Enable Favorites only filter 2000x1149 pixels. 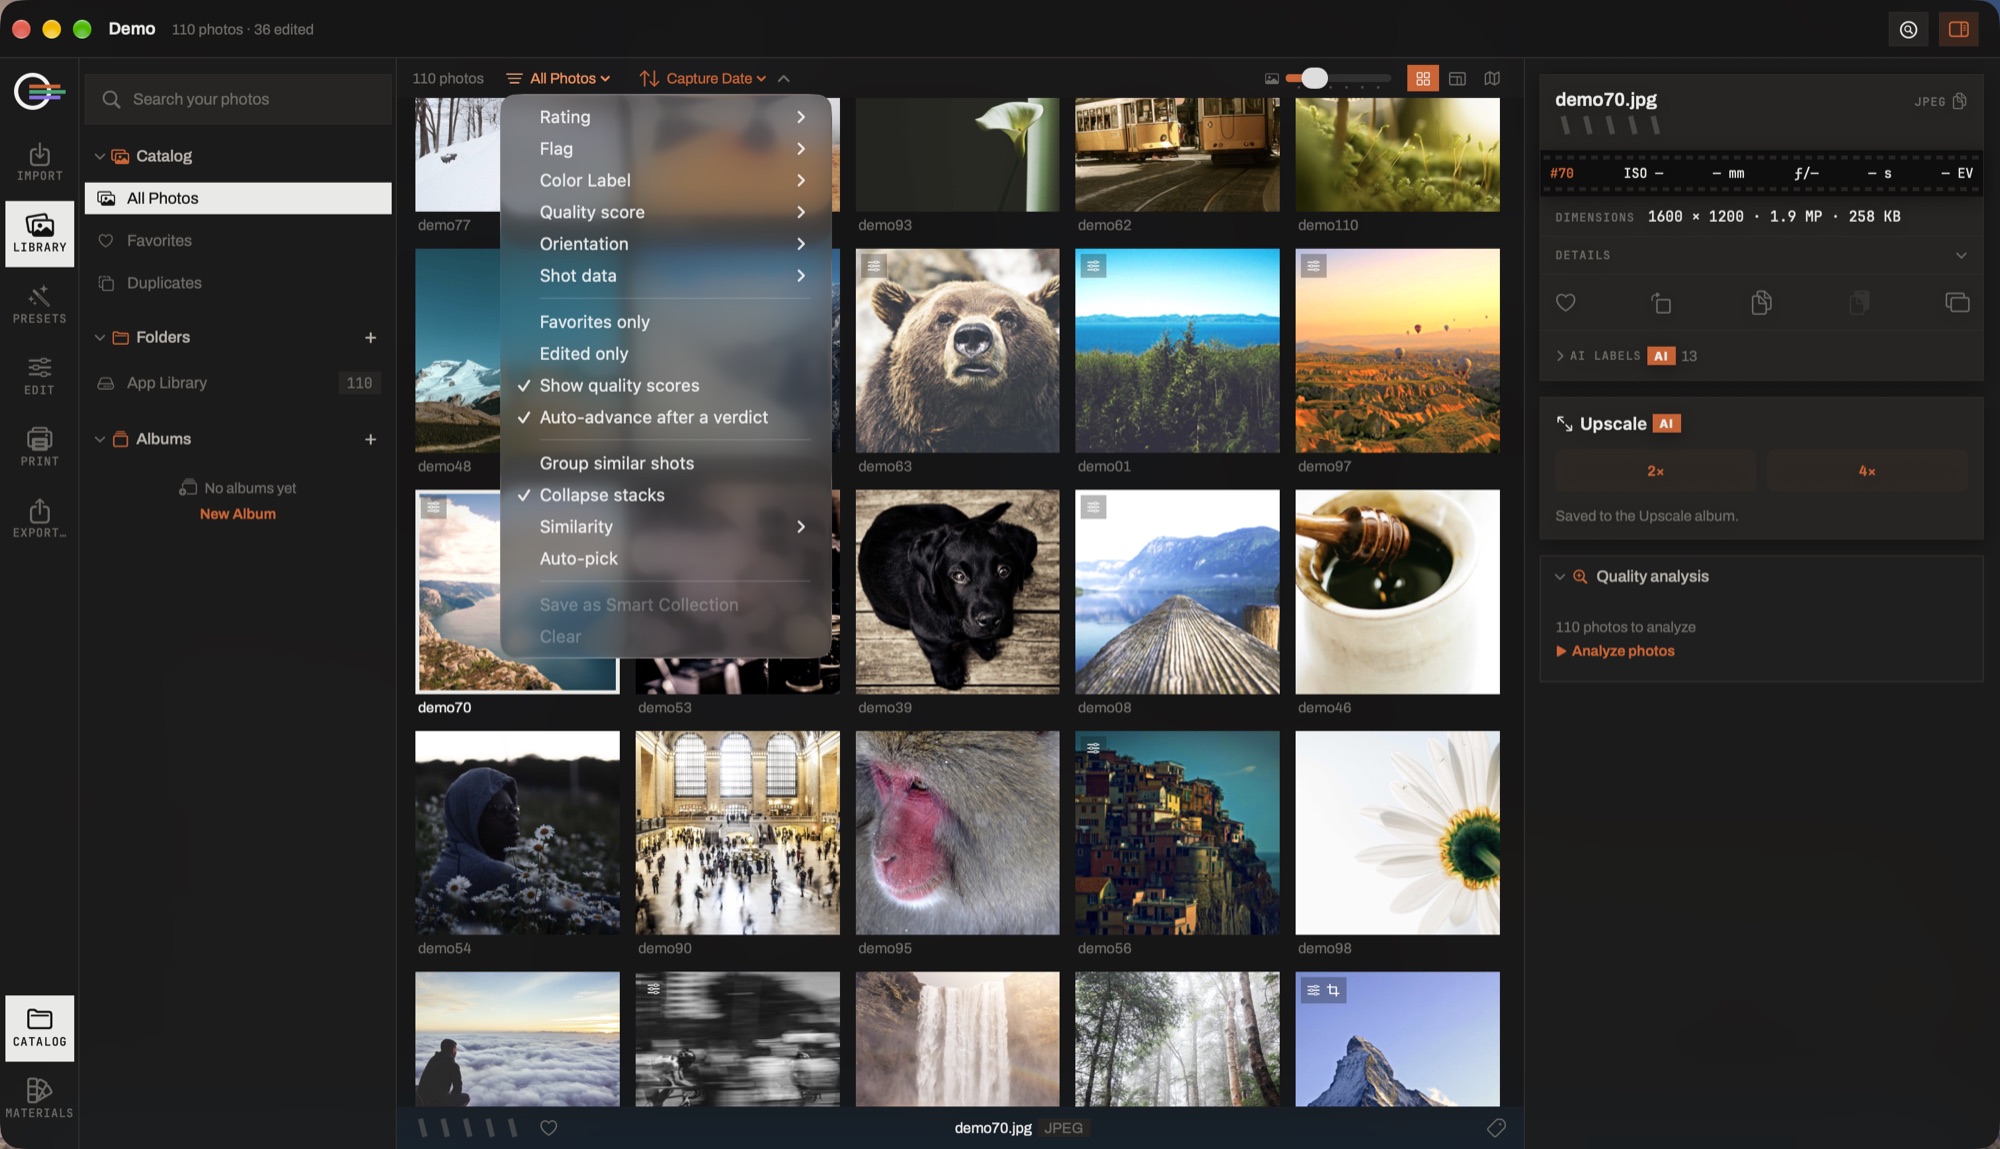click(x=666, y=322)
